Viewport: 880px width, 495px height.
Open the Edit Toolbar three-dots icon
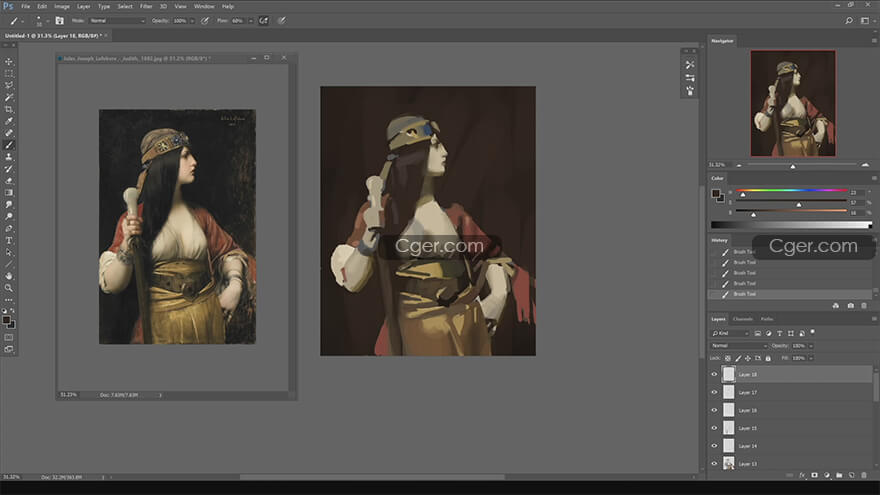tap(8, 300)
